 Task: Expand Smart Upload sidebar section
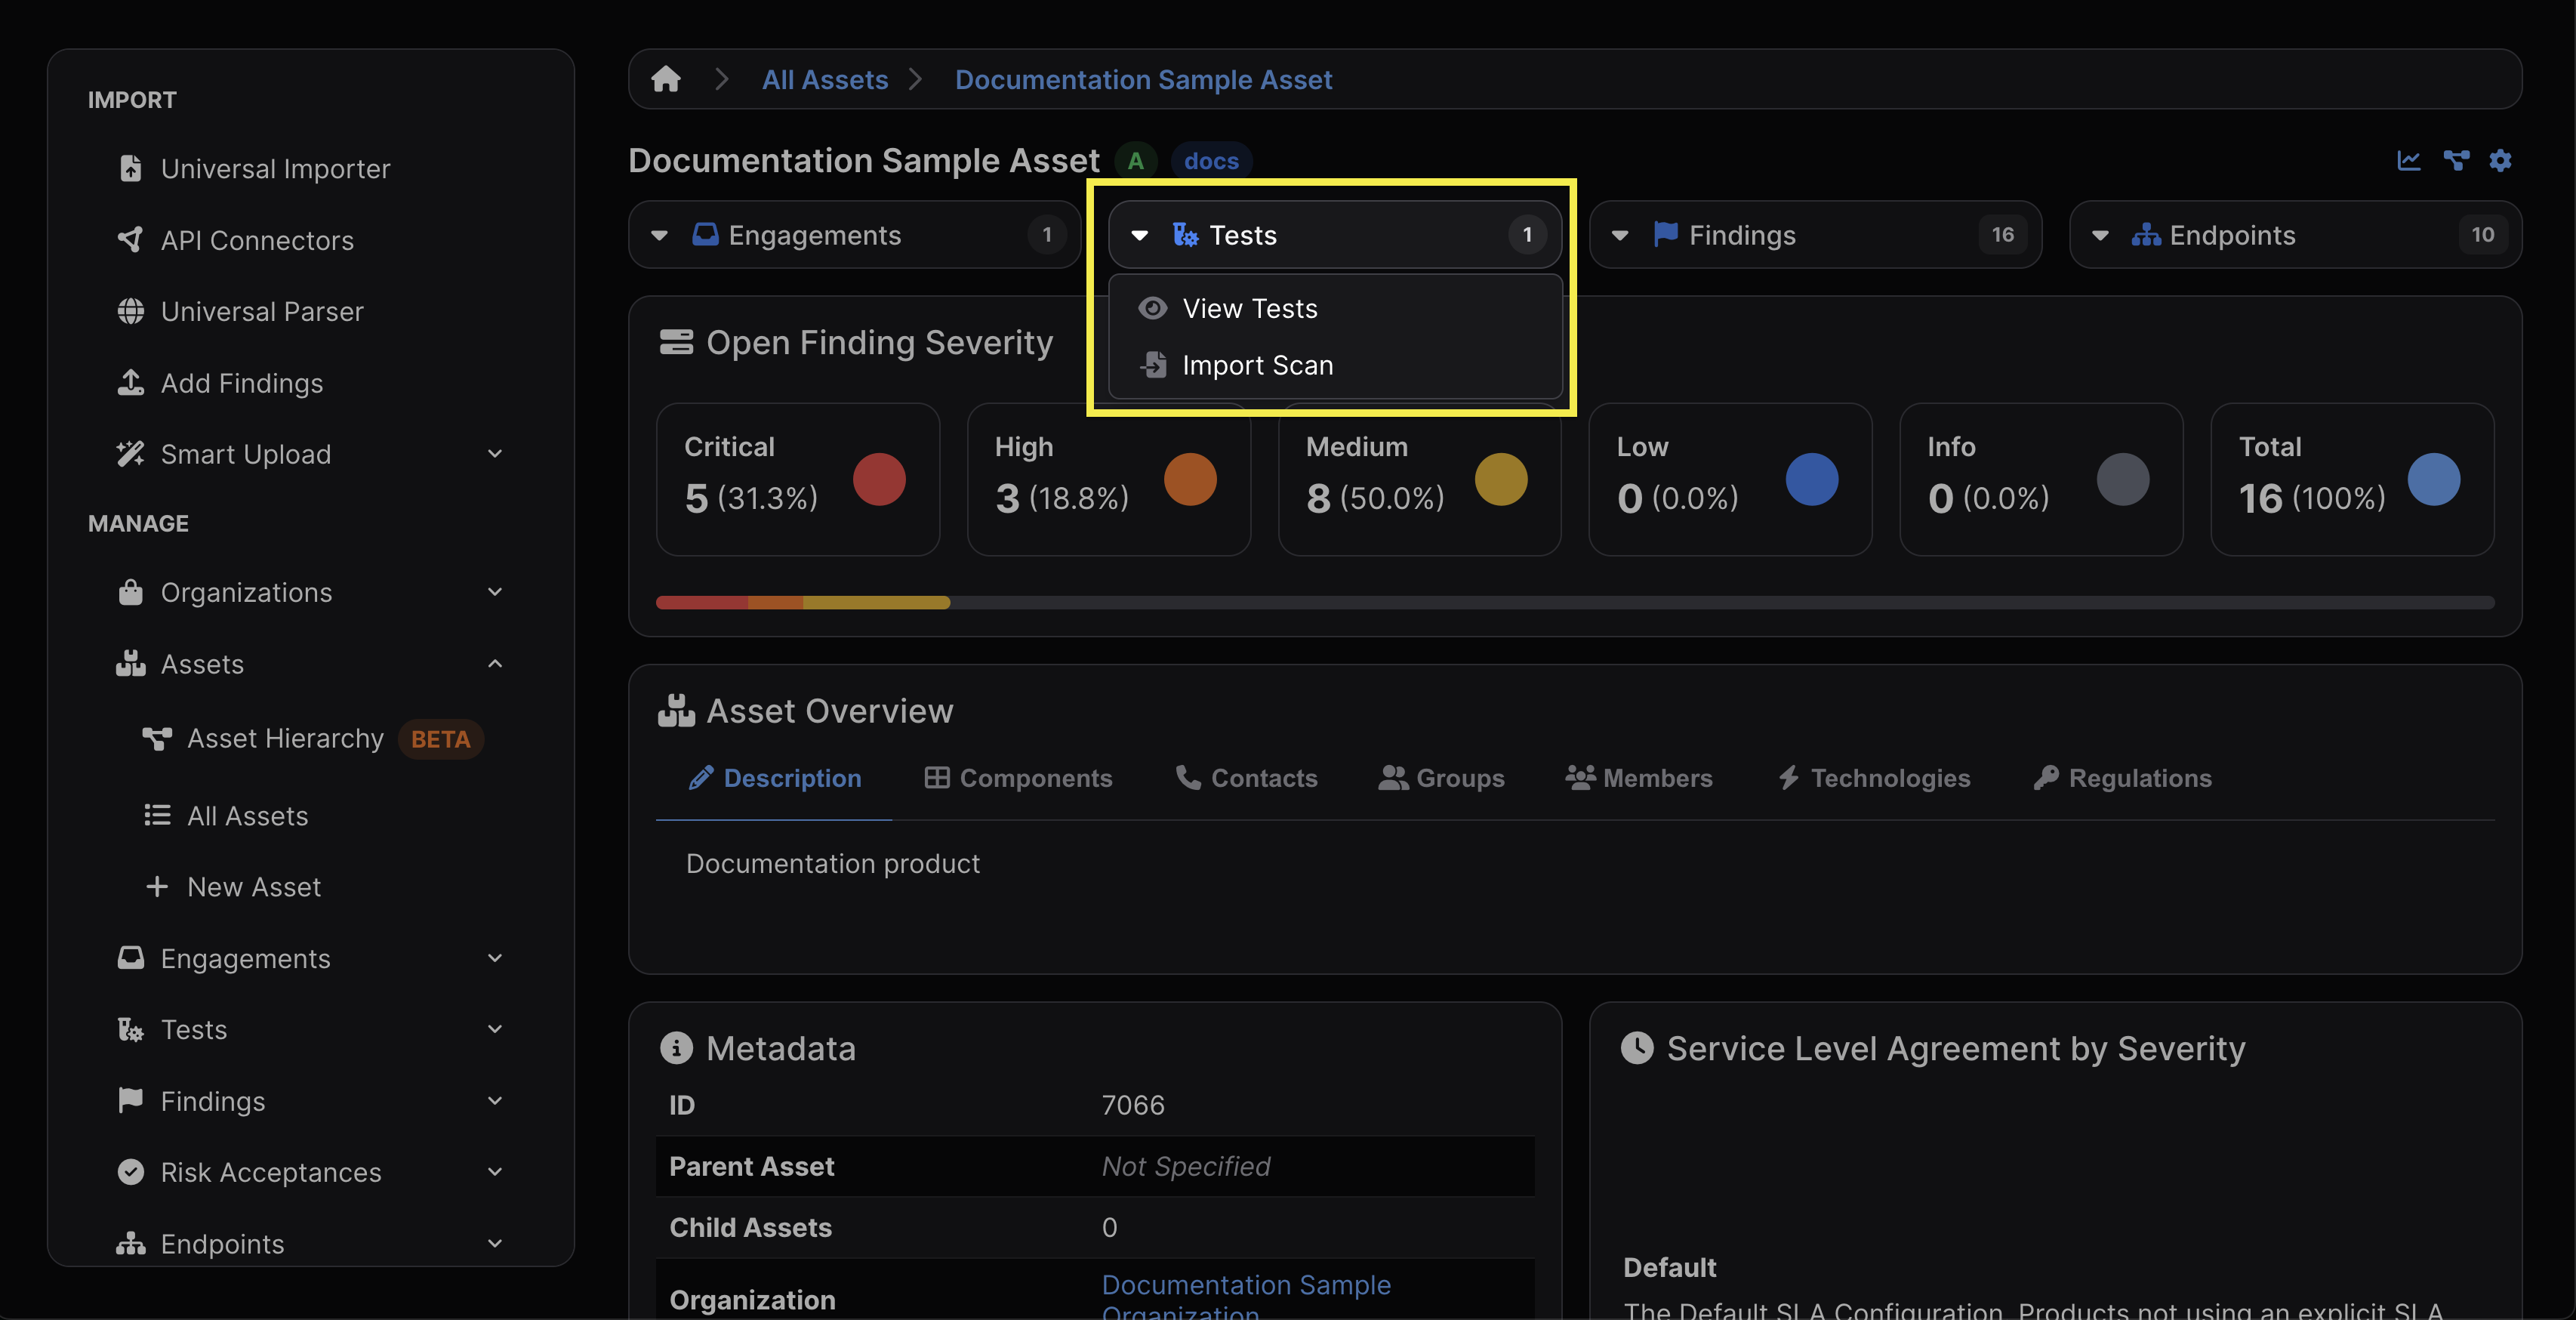tap(495, 454)
